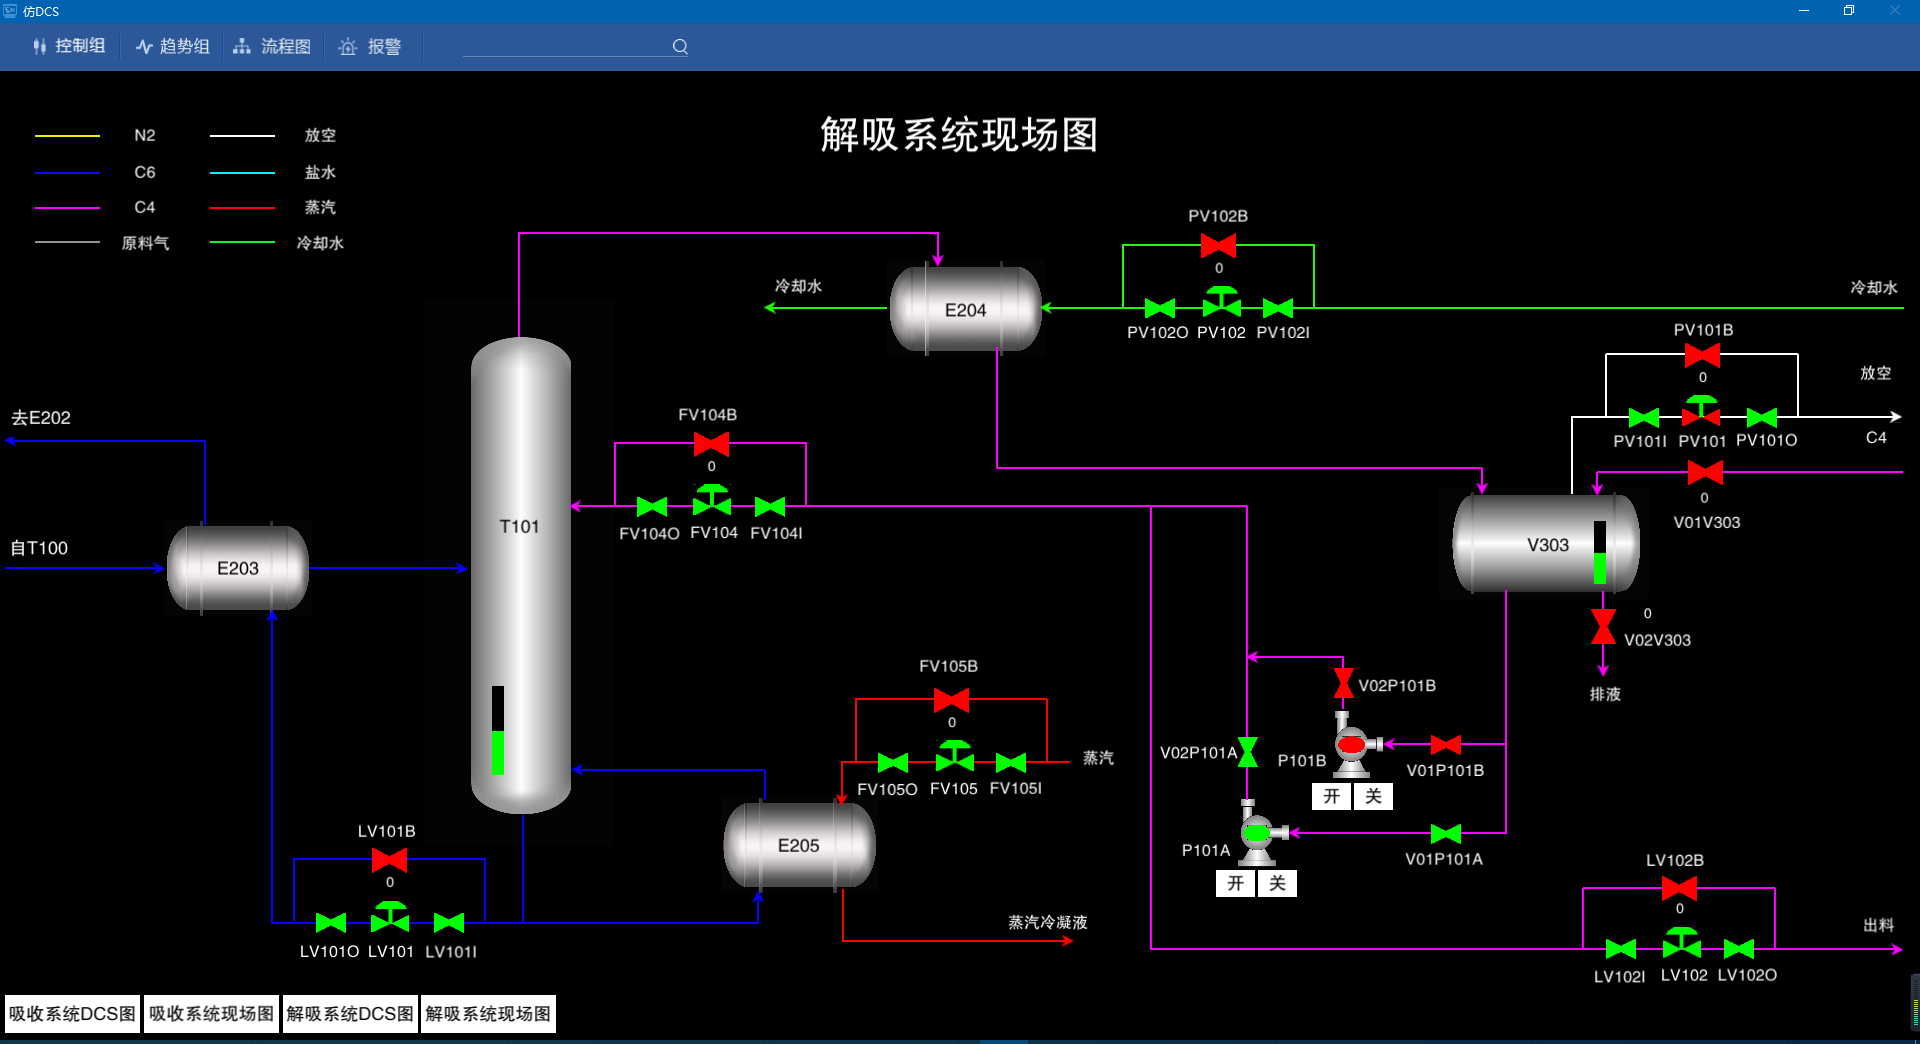Click the V01P101B pump inlet valve
Image resolution: width=1920 pixels, height=1044 pixels.
[x=1446, y=744]
